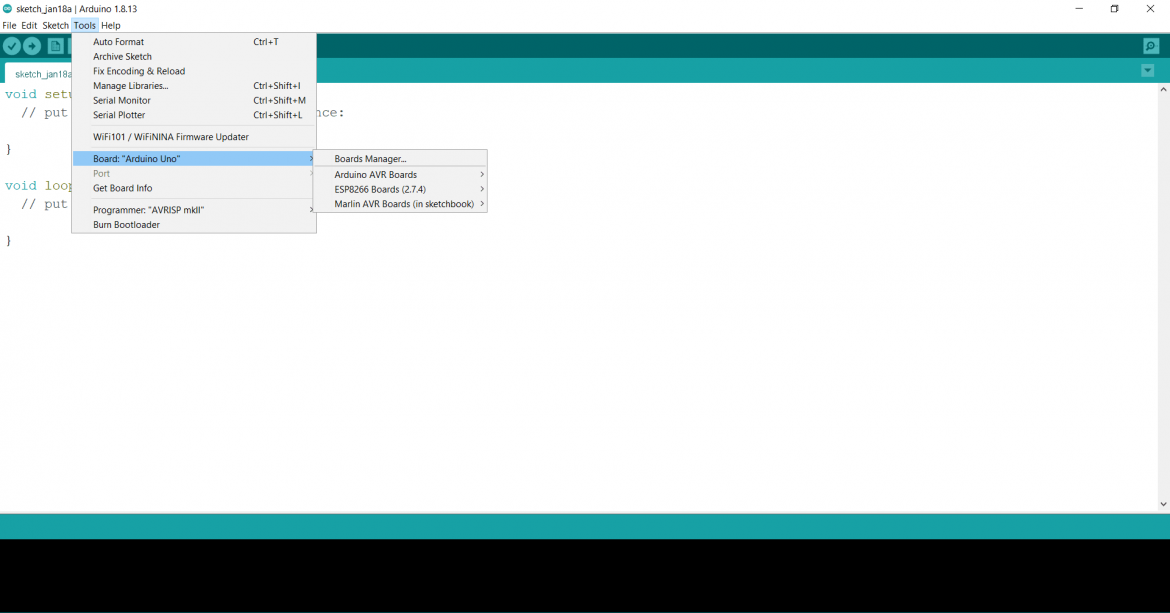Switch to sketch_jan18a tab
This screenshot has width=1170, height=613.
(40, 74)
